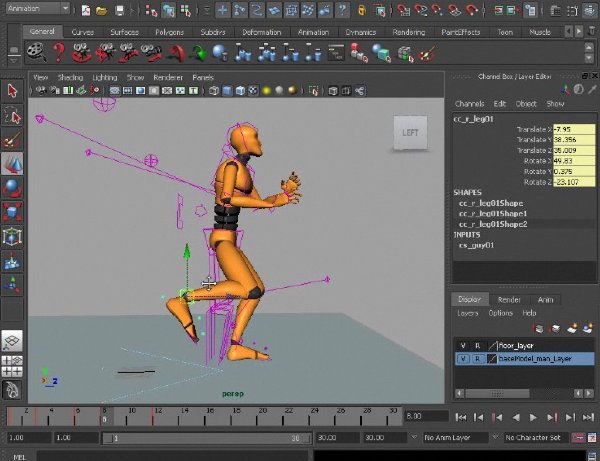600x461 pixels.
Task: Play the animation backward
Action: pos(516,417)
